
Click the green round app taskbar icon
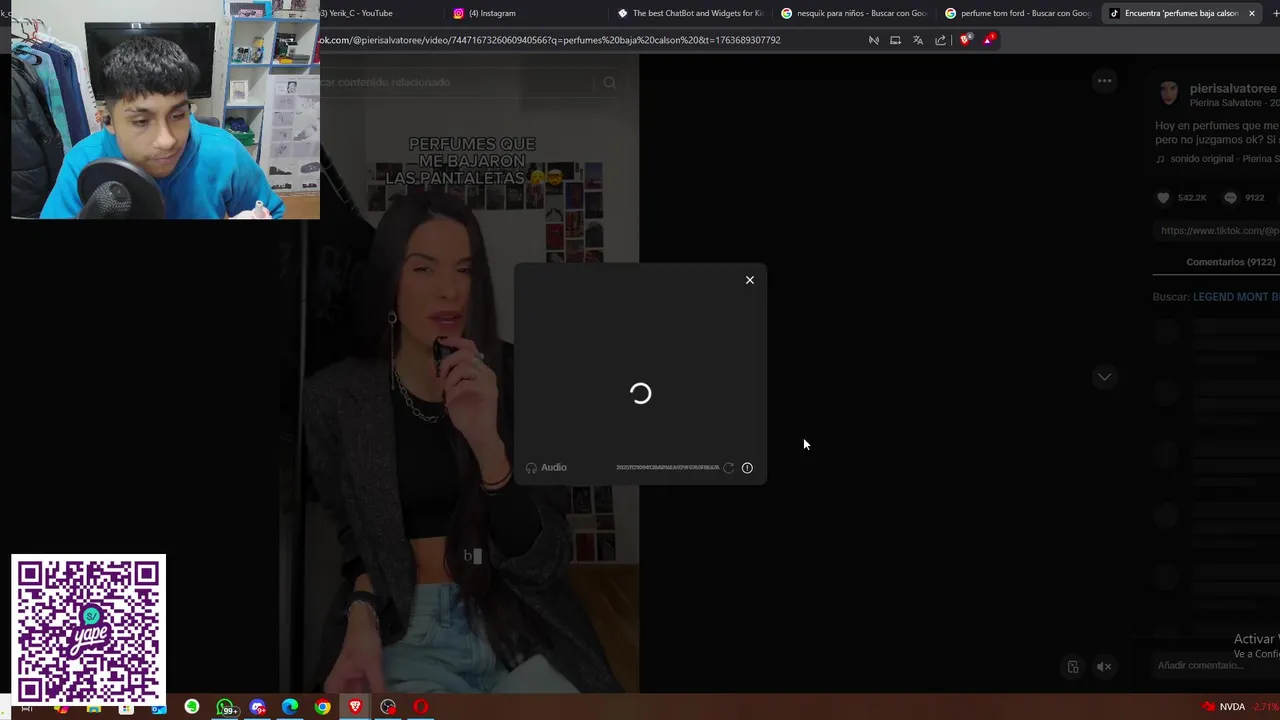(x=192, y=707)
